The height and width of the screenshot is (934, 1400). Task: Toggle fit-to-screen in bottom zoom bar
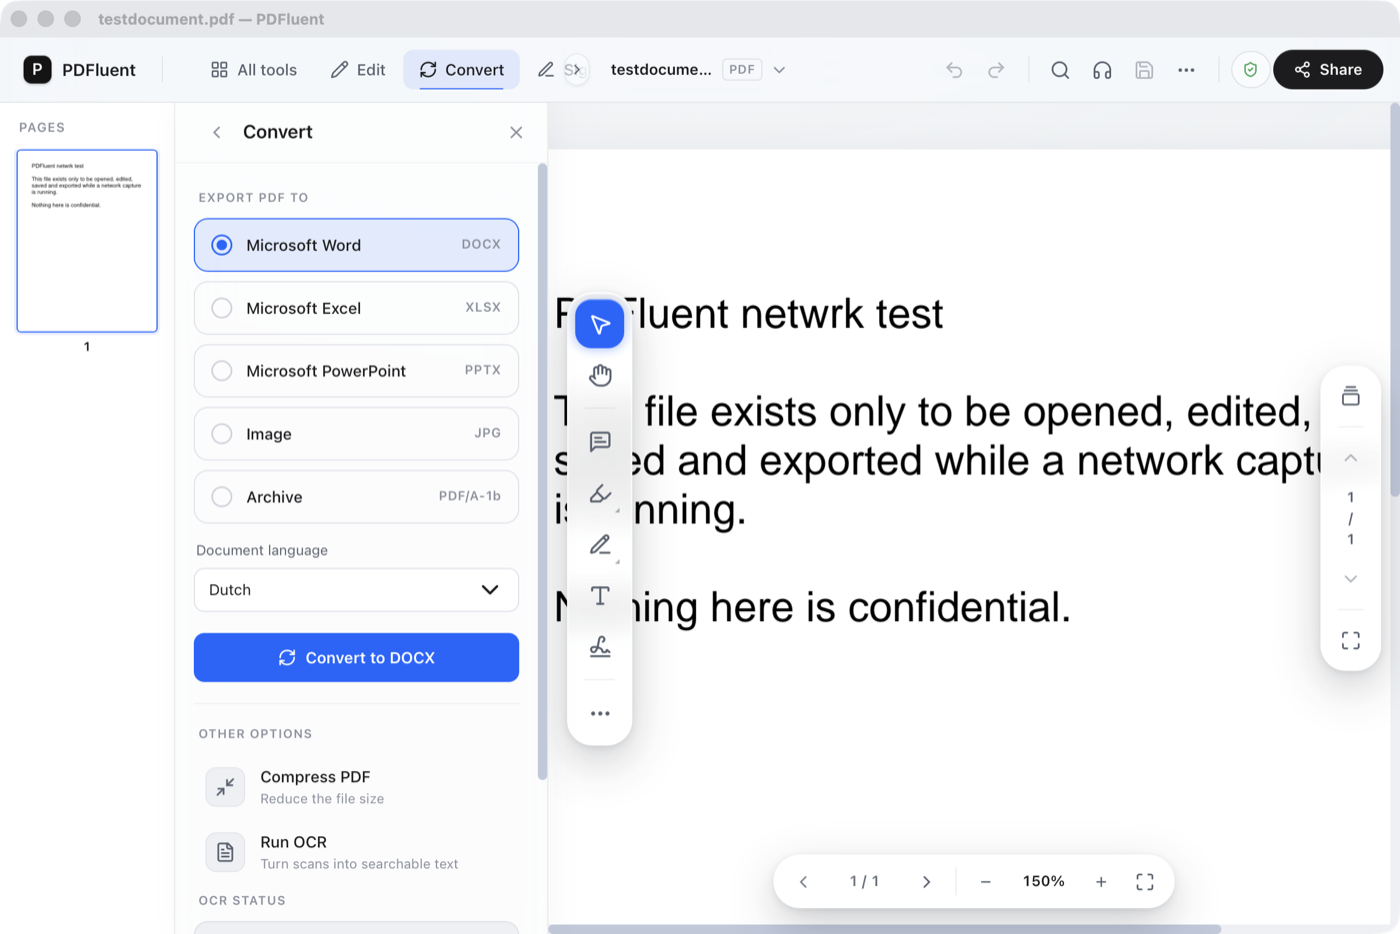pos(1145,882)
